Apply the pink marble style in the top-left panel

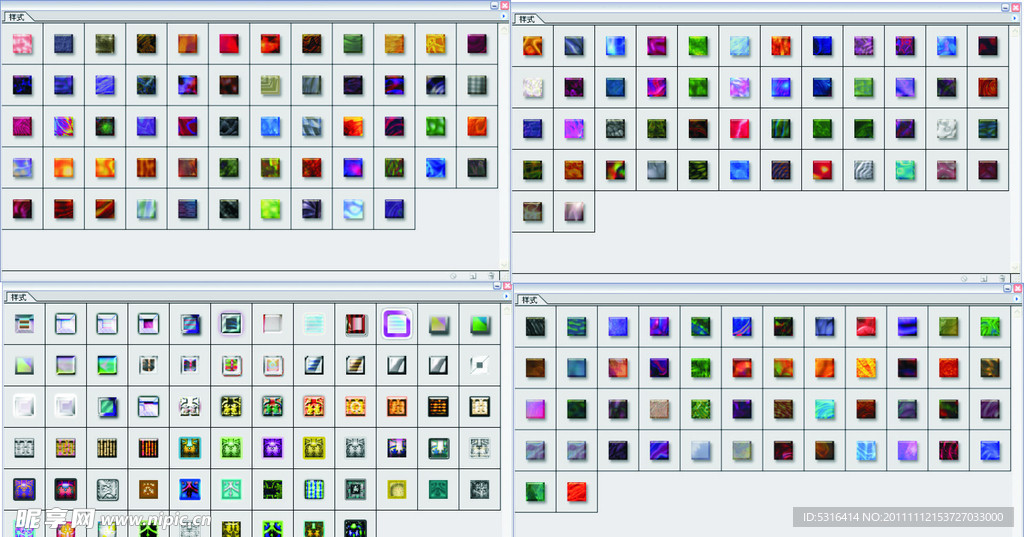pyautogui.click(x=22, y=44)
